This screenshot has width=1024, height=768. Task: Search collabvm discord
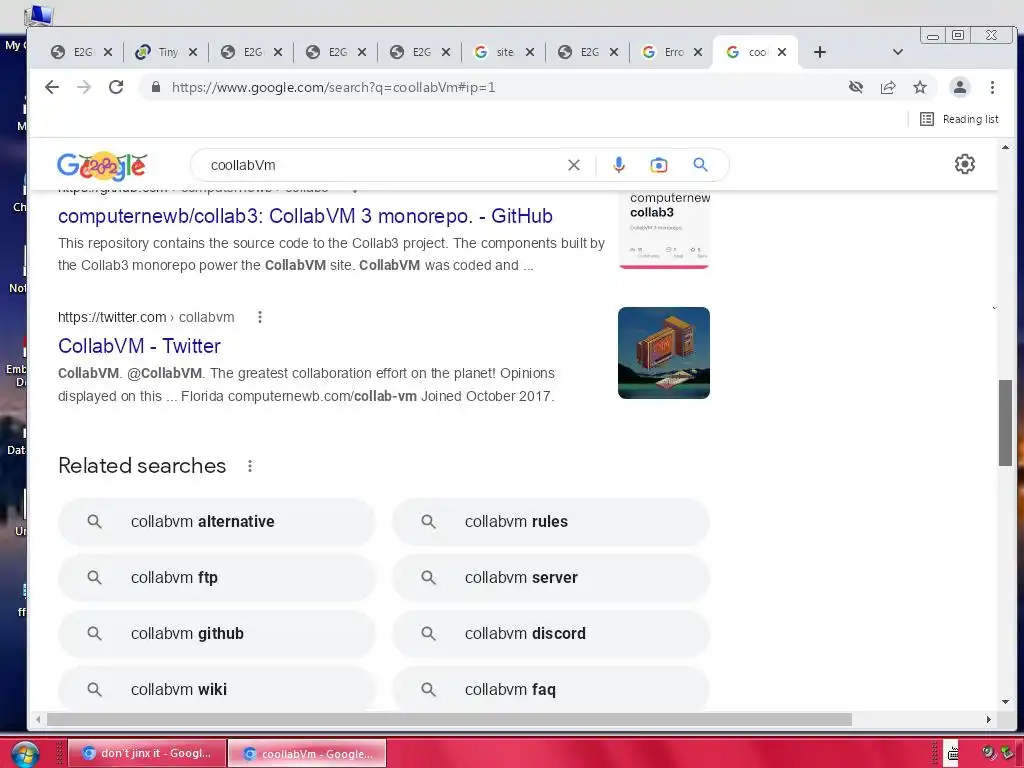tap(551, 633)
